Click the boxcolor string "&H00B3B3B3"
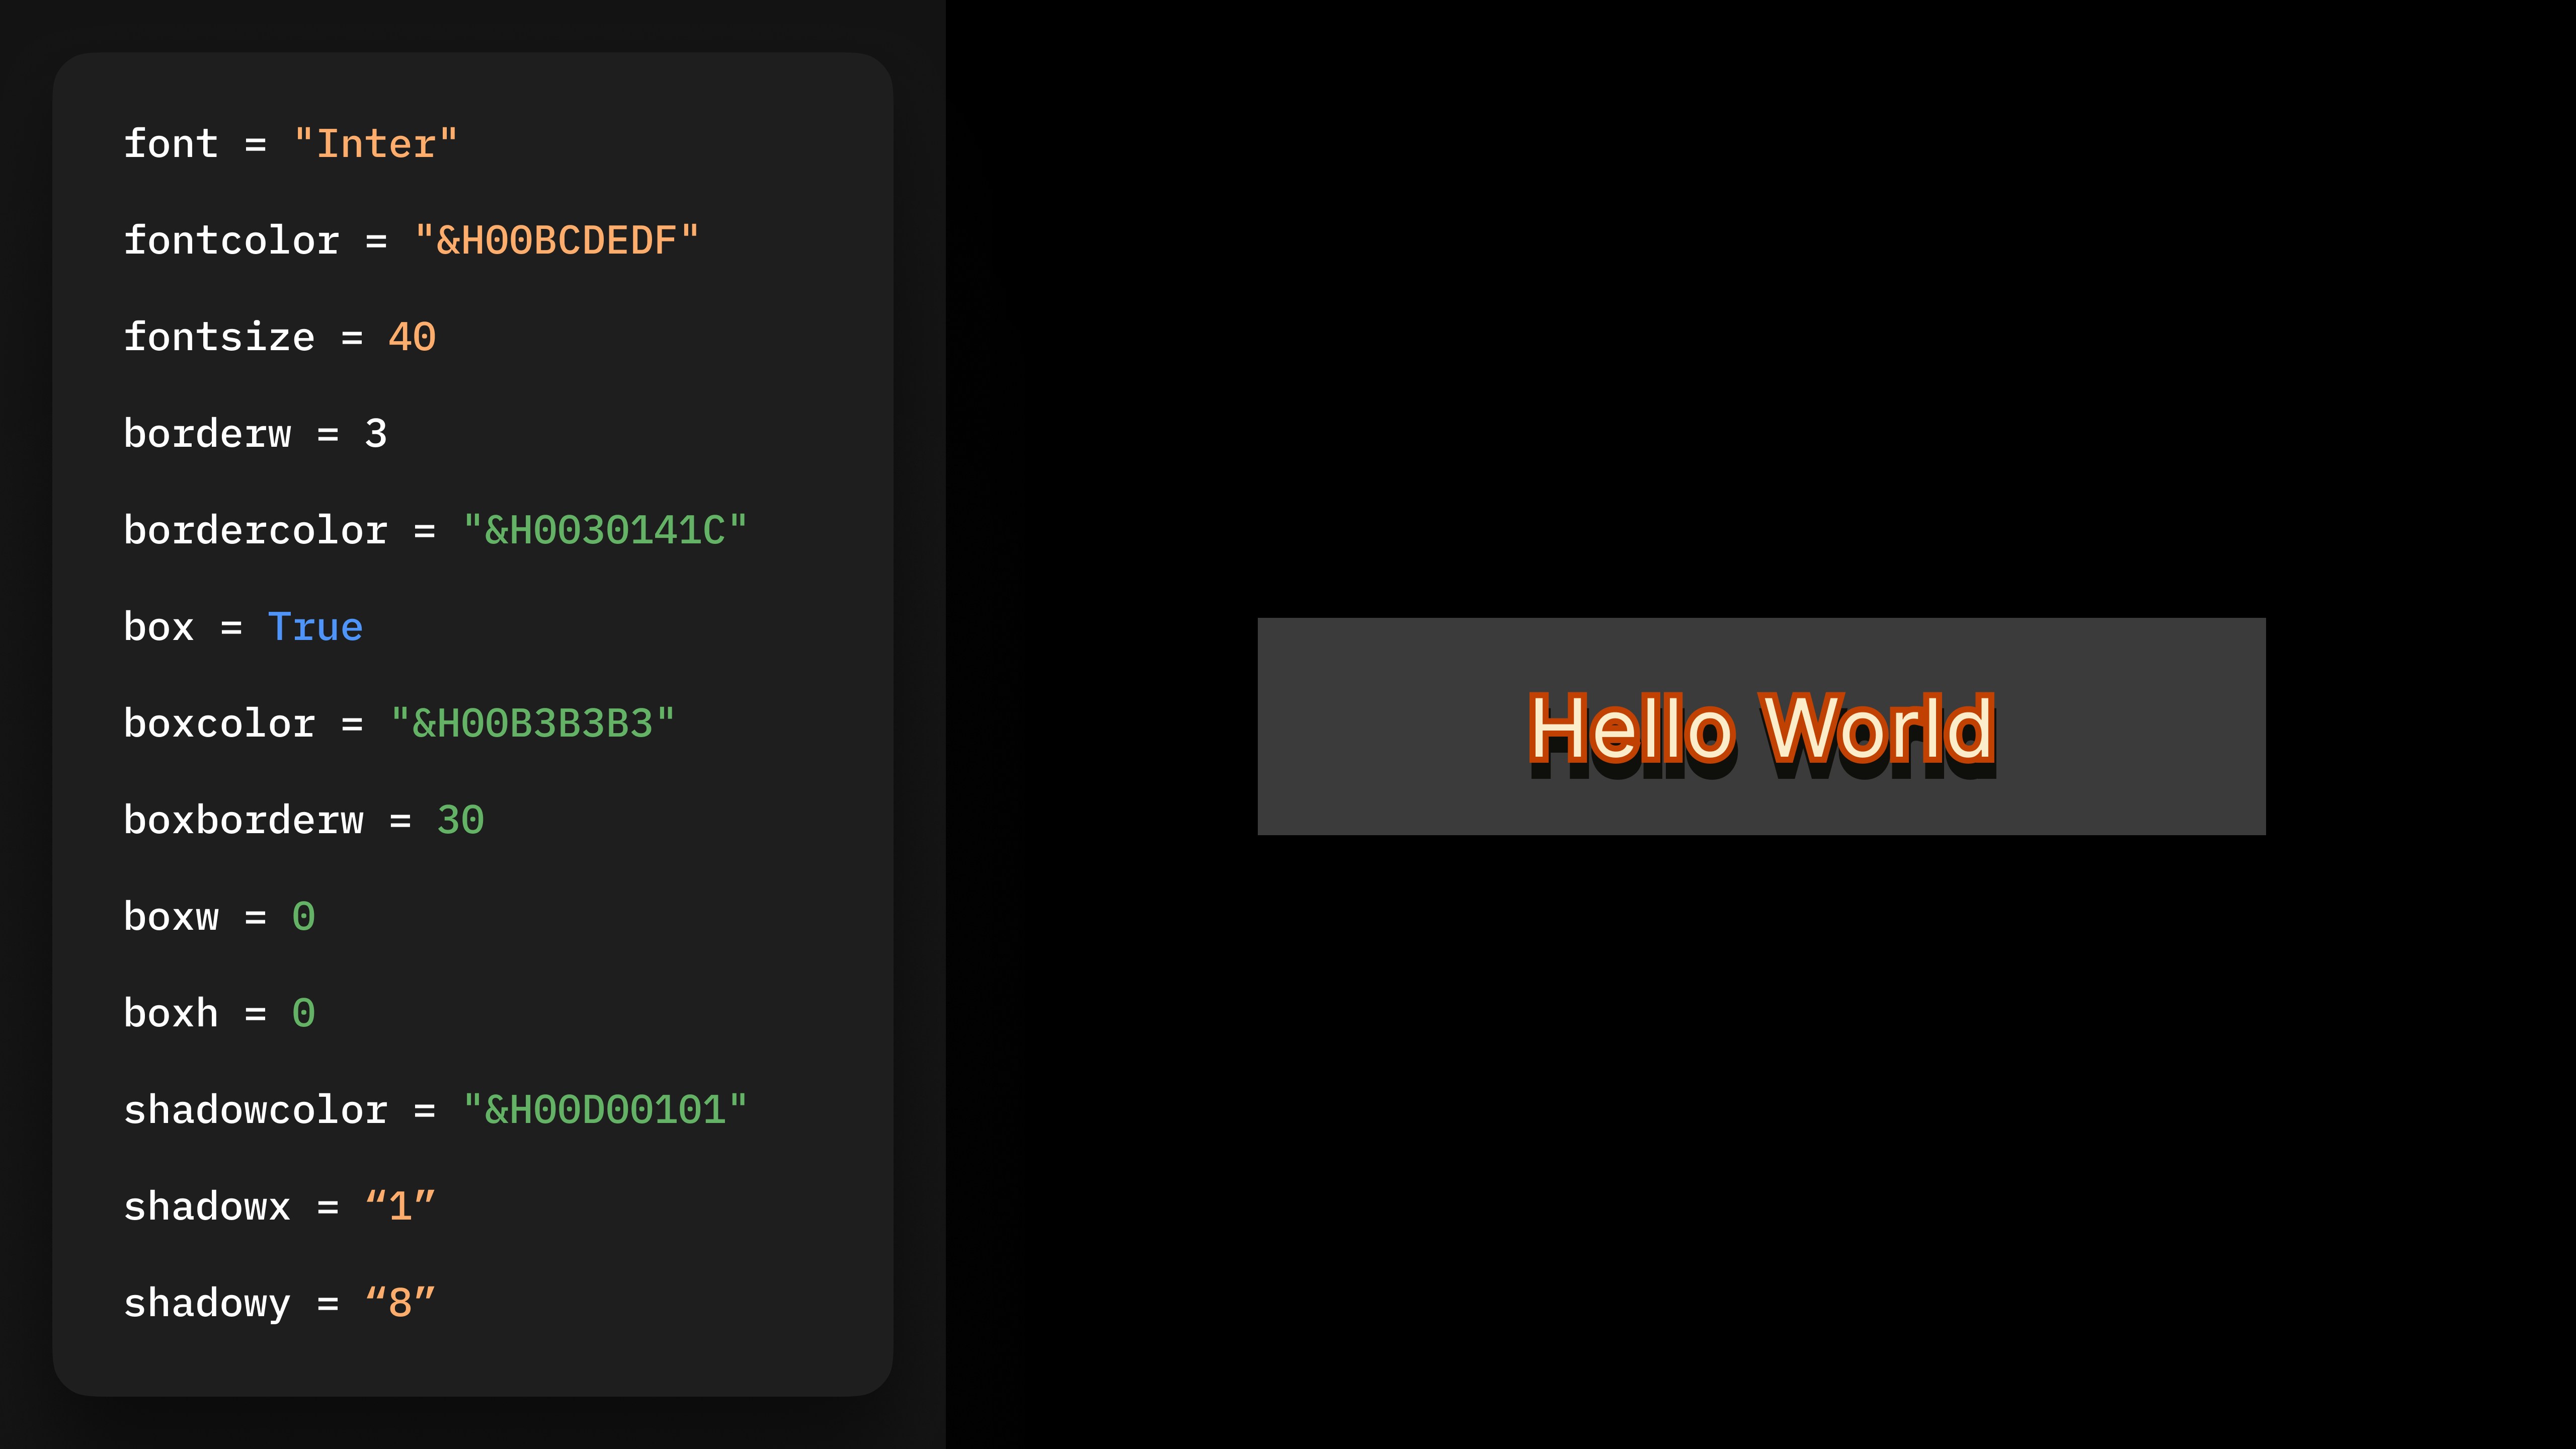Image resolution: width=2576 pixels, height=1449 pixels. (532, 722)
